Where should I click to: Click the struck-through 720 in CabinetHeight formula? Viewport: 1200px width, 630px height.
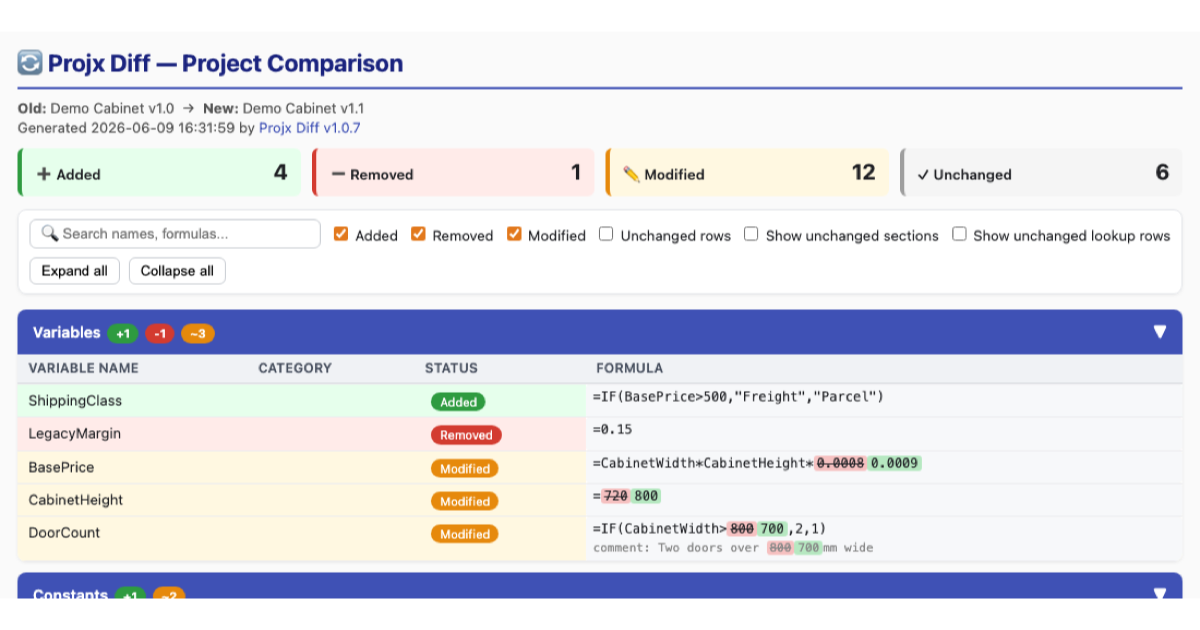point(614,496)
